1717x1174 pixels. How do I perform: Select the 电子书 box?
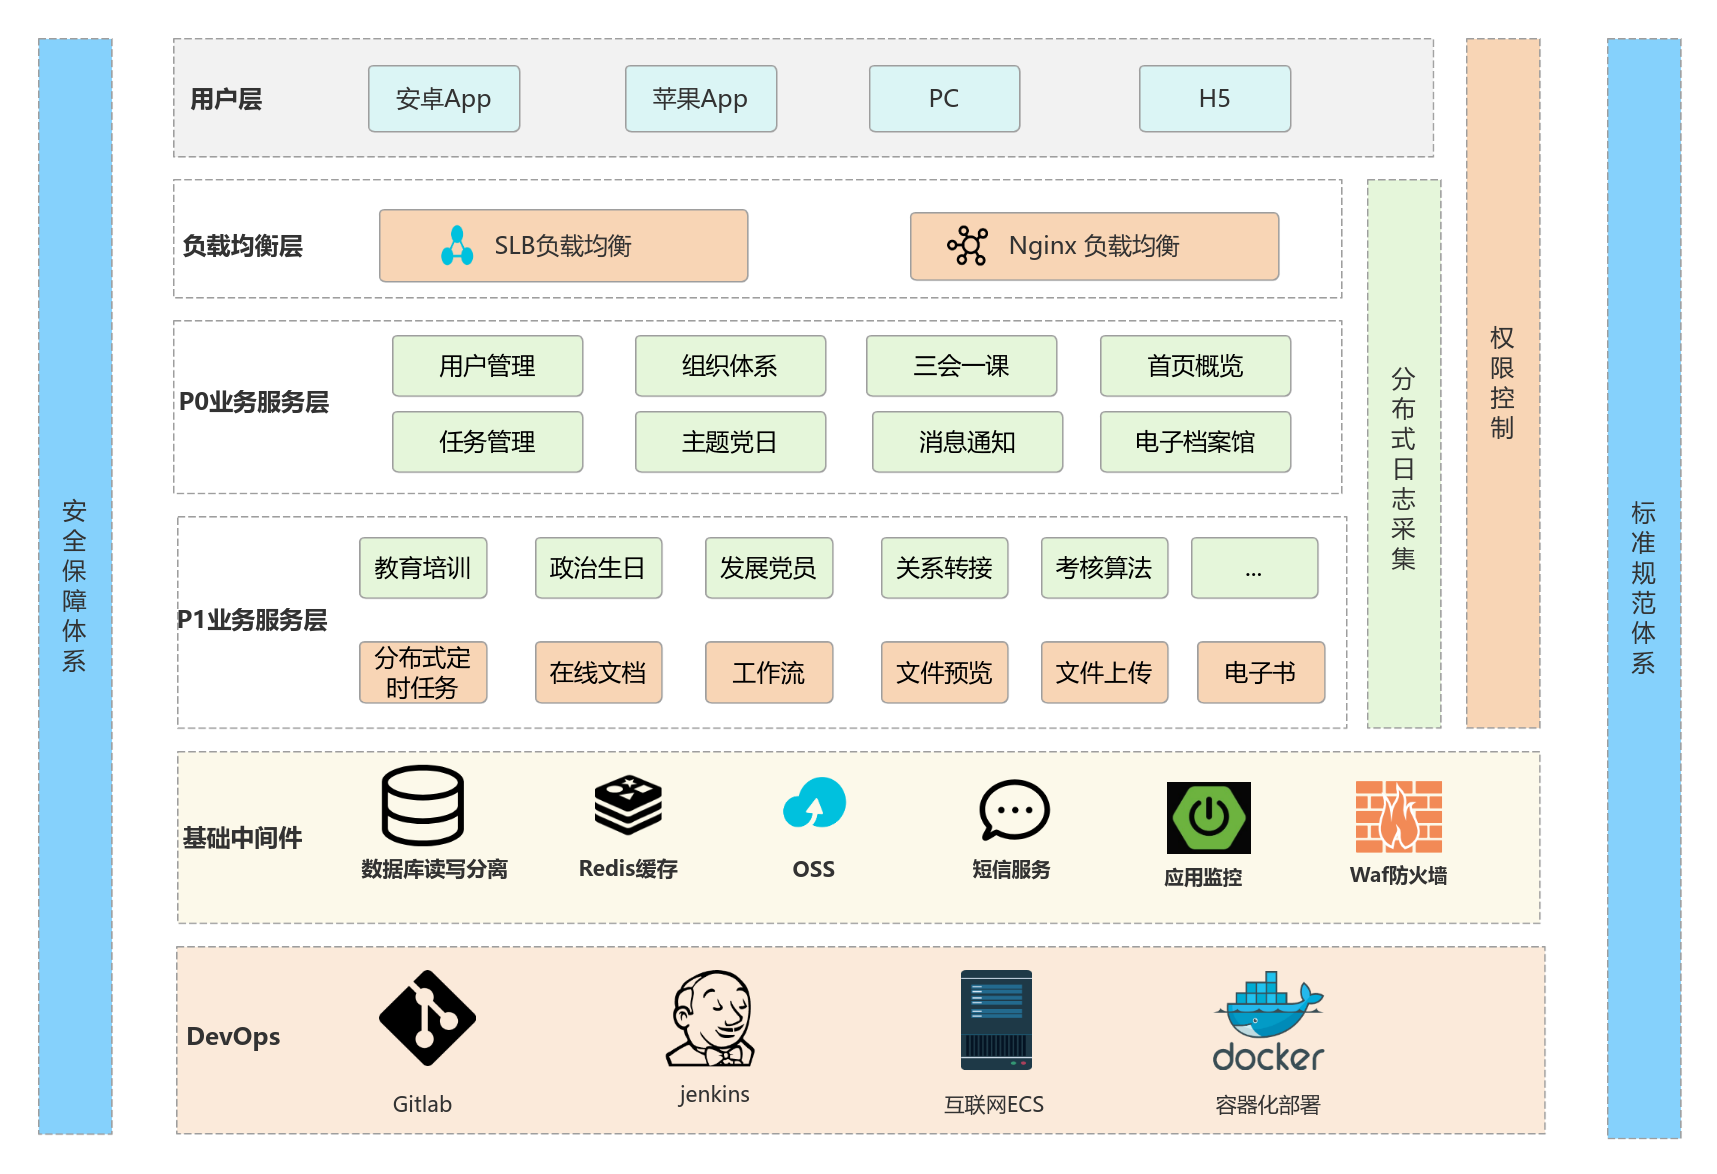coord(1261,673)
